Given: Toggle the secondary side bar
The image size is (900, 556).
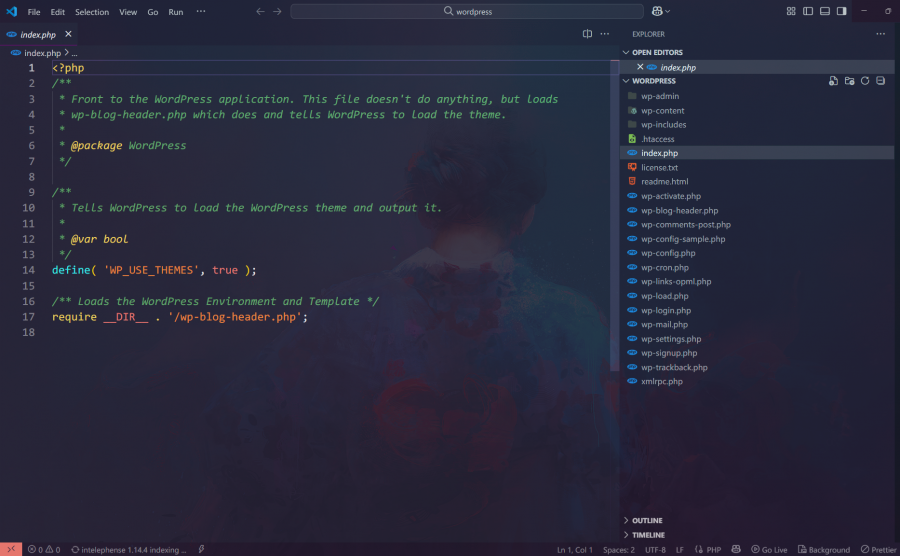Looking at the screenshot, I should (842, 12).
